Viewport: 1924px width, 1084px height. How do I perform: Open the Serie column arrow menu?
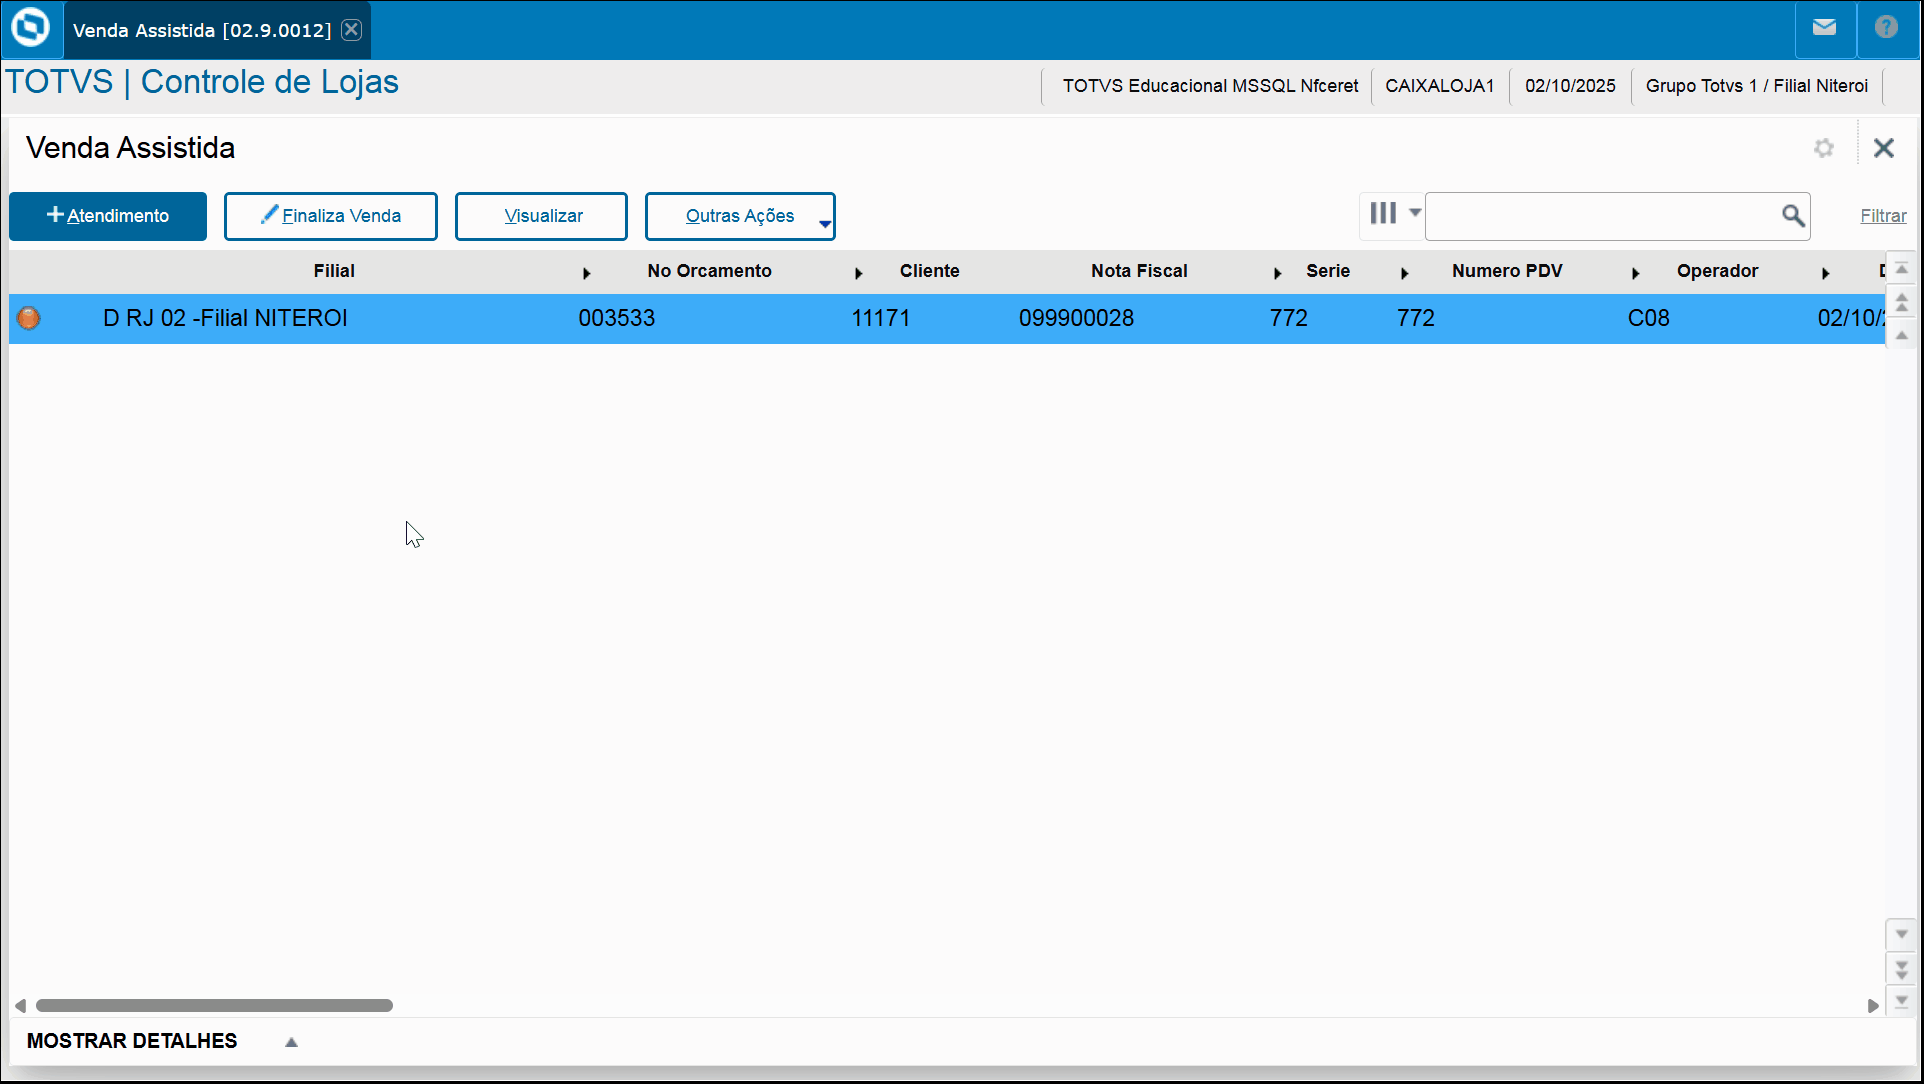click(1404, 273)
